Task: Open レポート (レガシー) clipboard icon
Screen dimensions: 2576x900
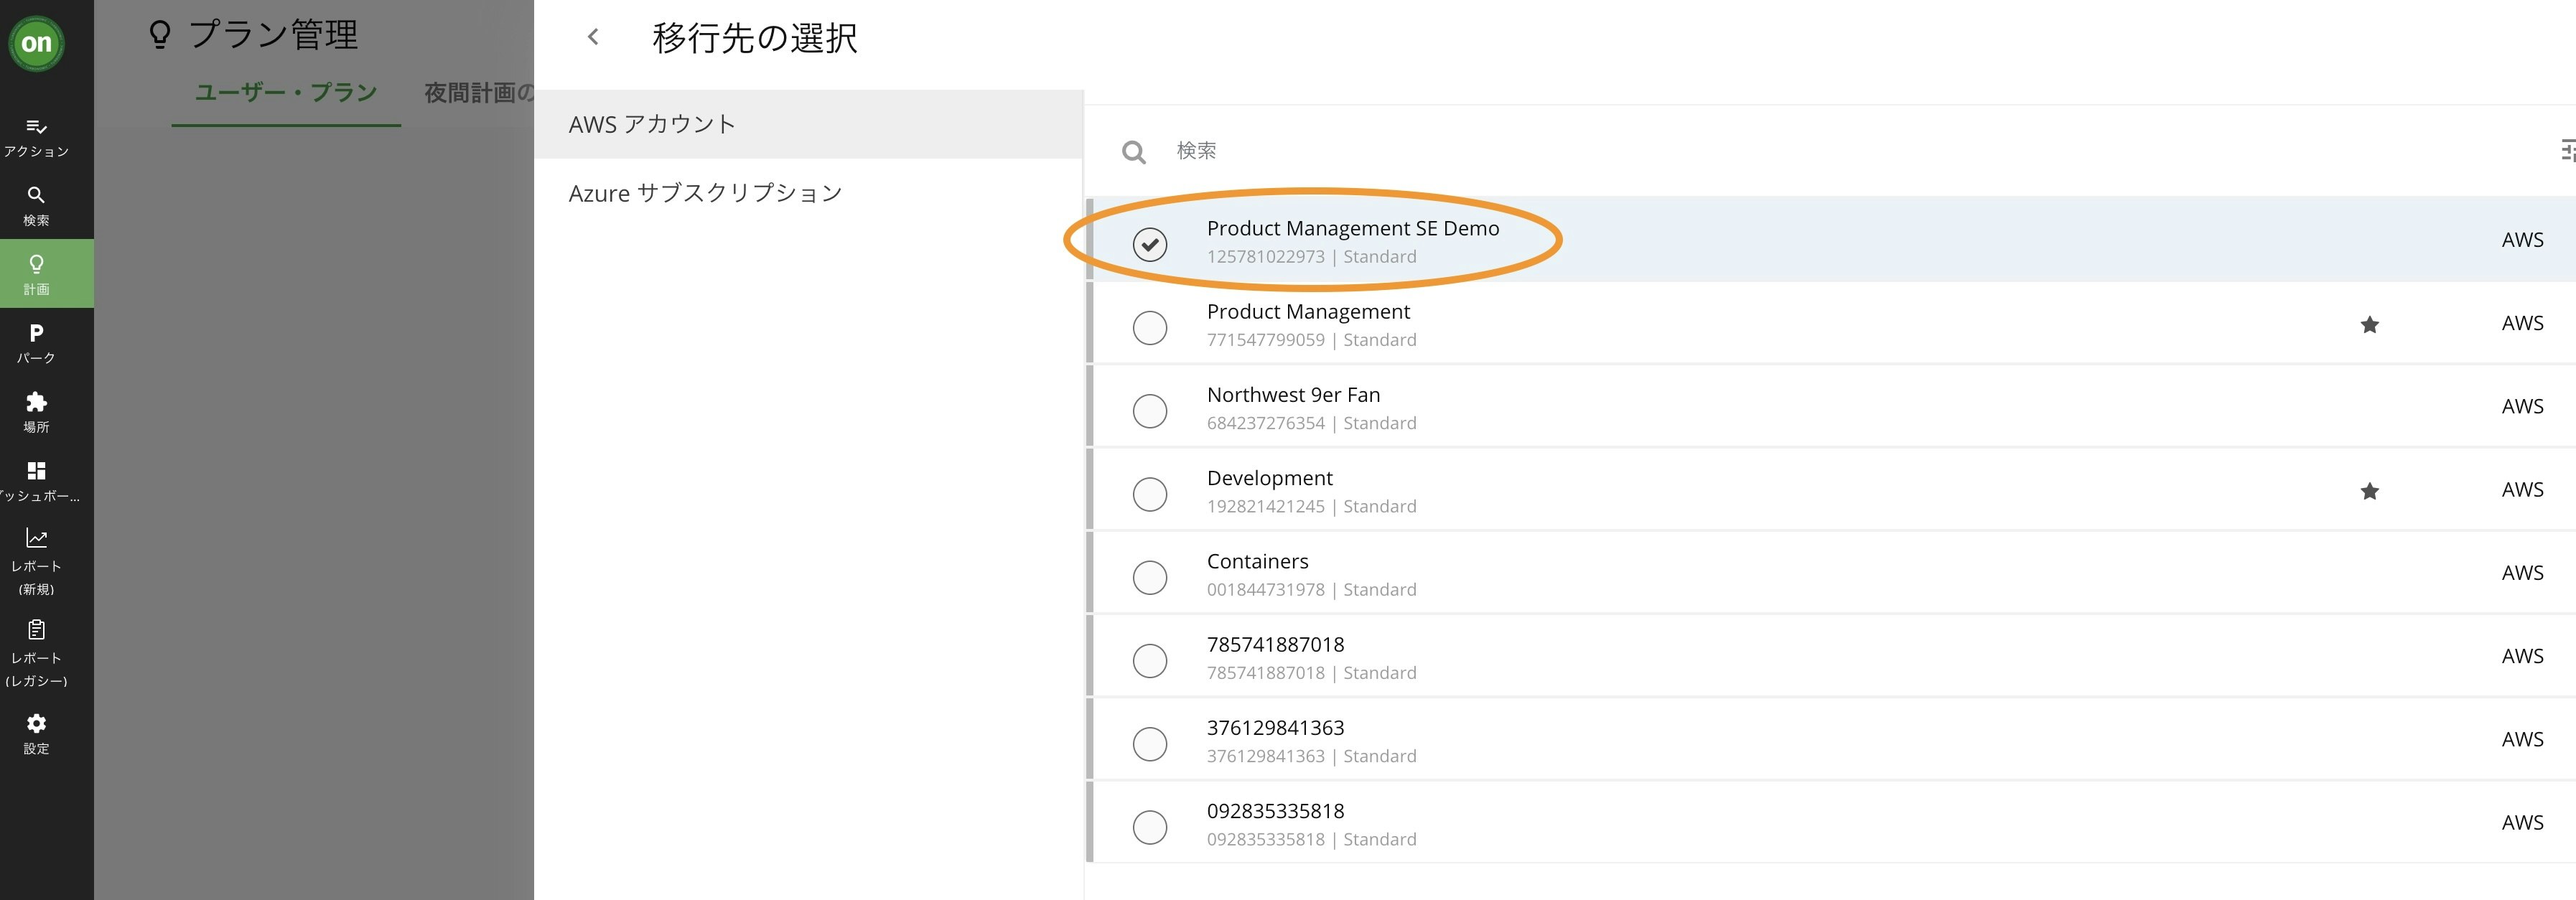Action: pyautogui.click(x=36, y=653)
